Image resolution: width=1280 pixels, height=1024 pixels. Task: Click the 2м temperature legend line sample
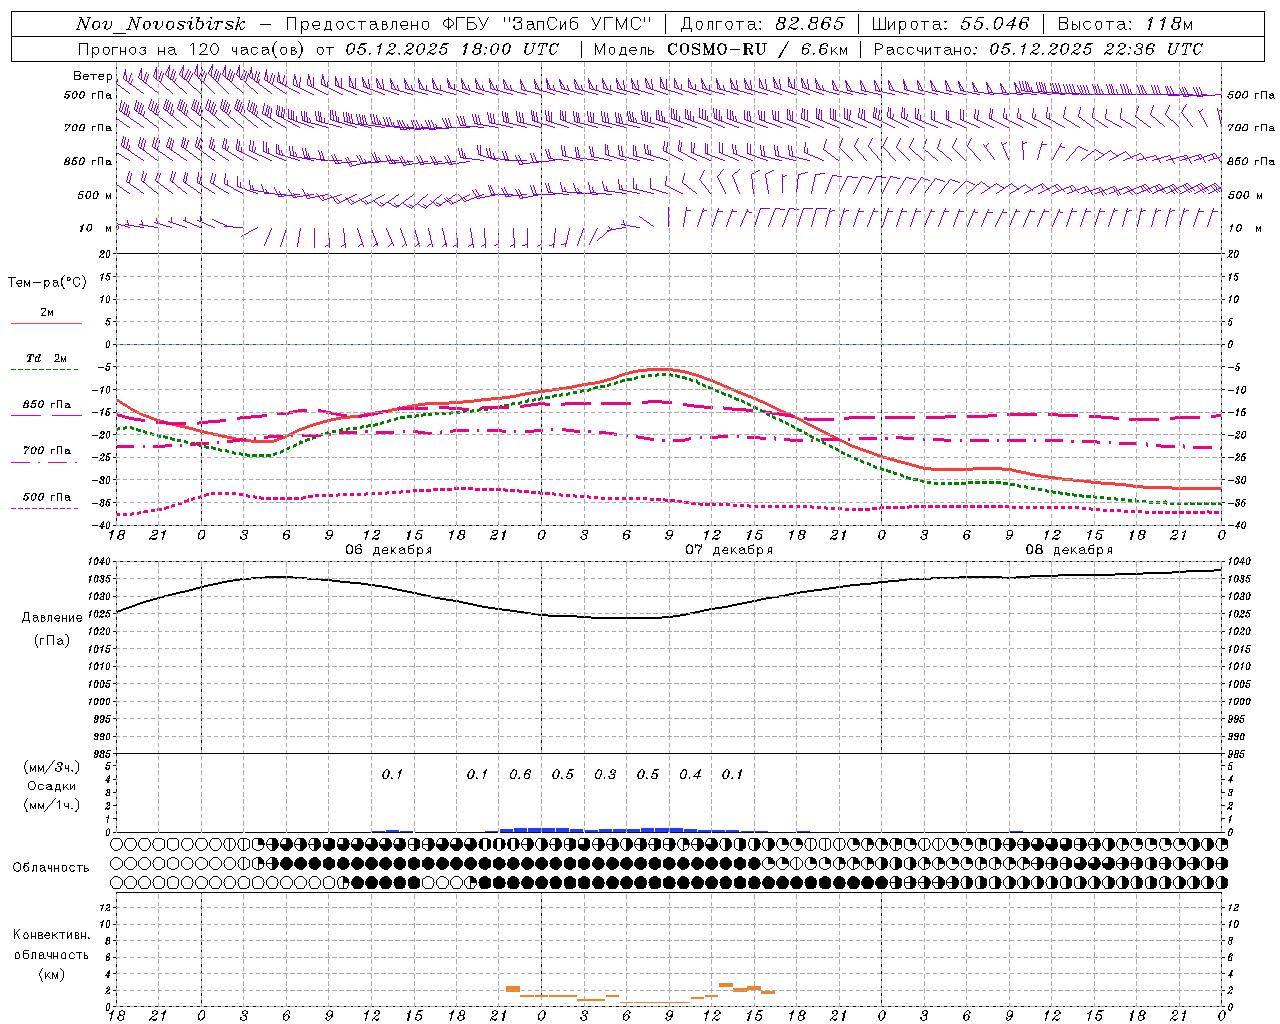coord(46,324)
